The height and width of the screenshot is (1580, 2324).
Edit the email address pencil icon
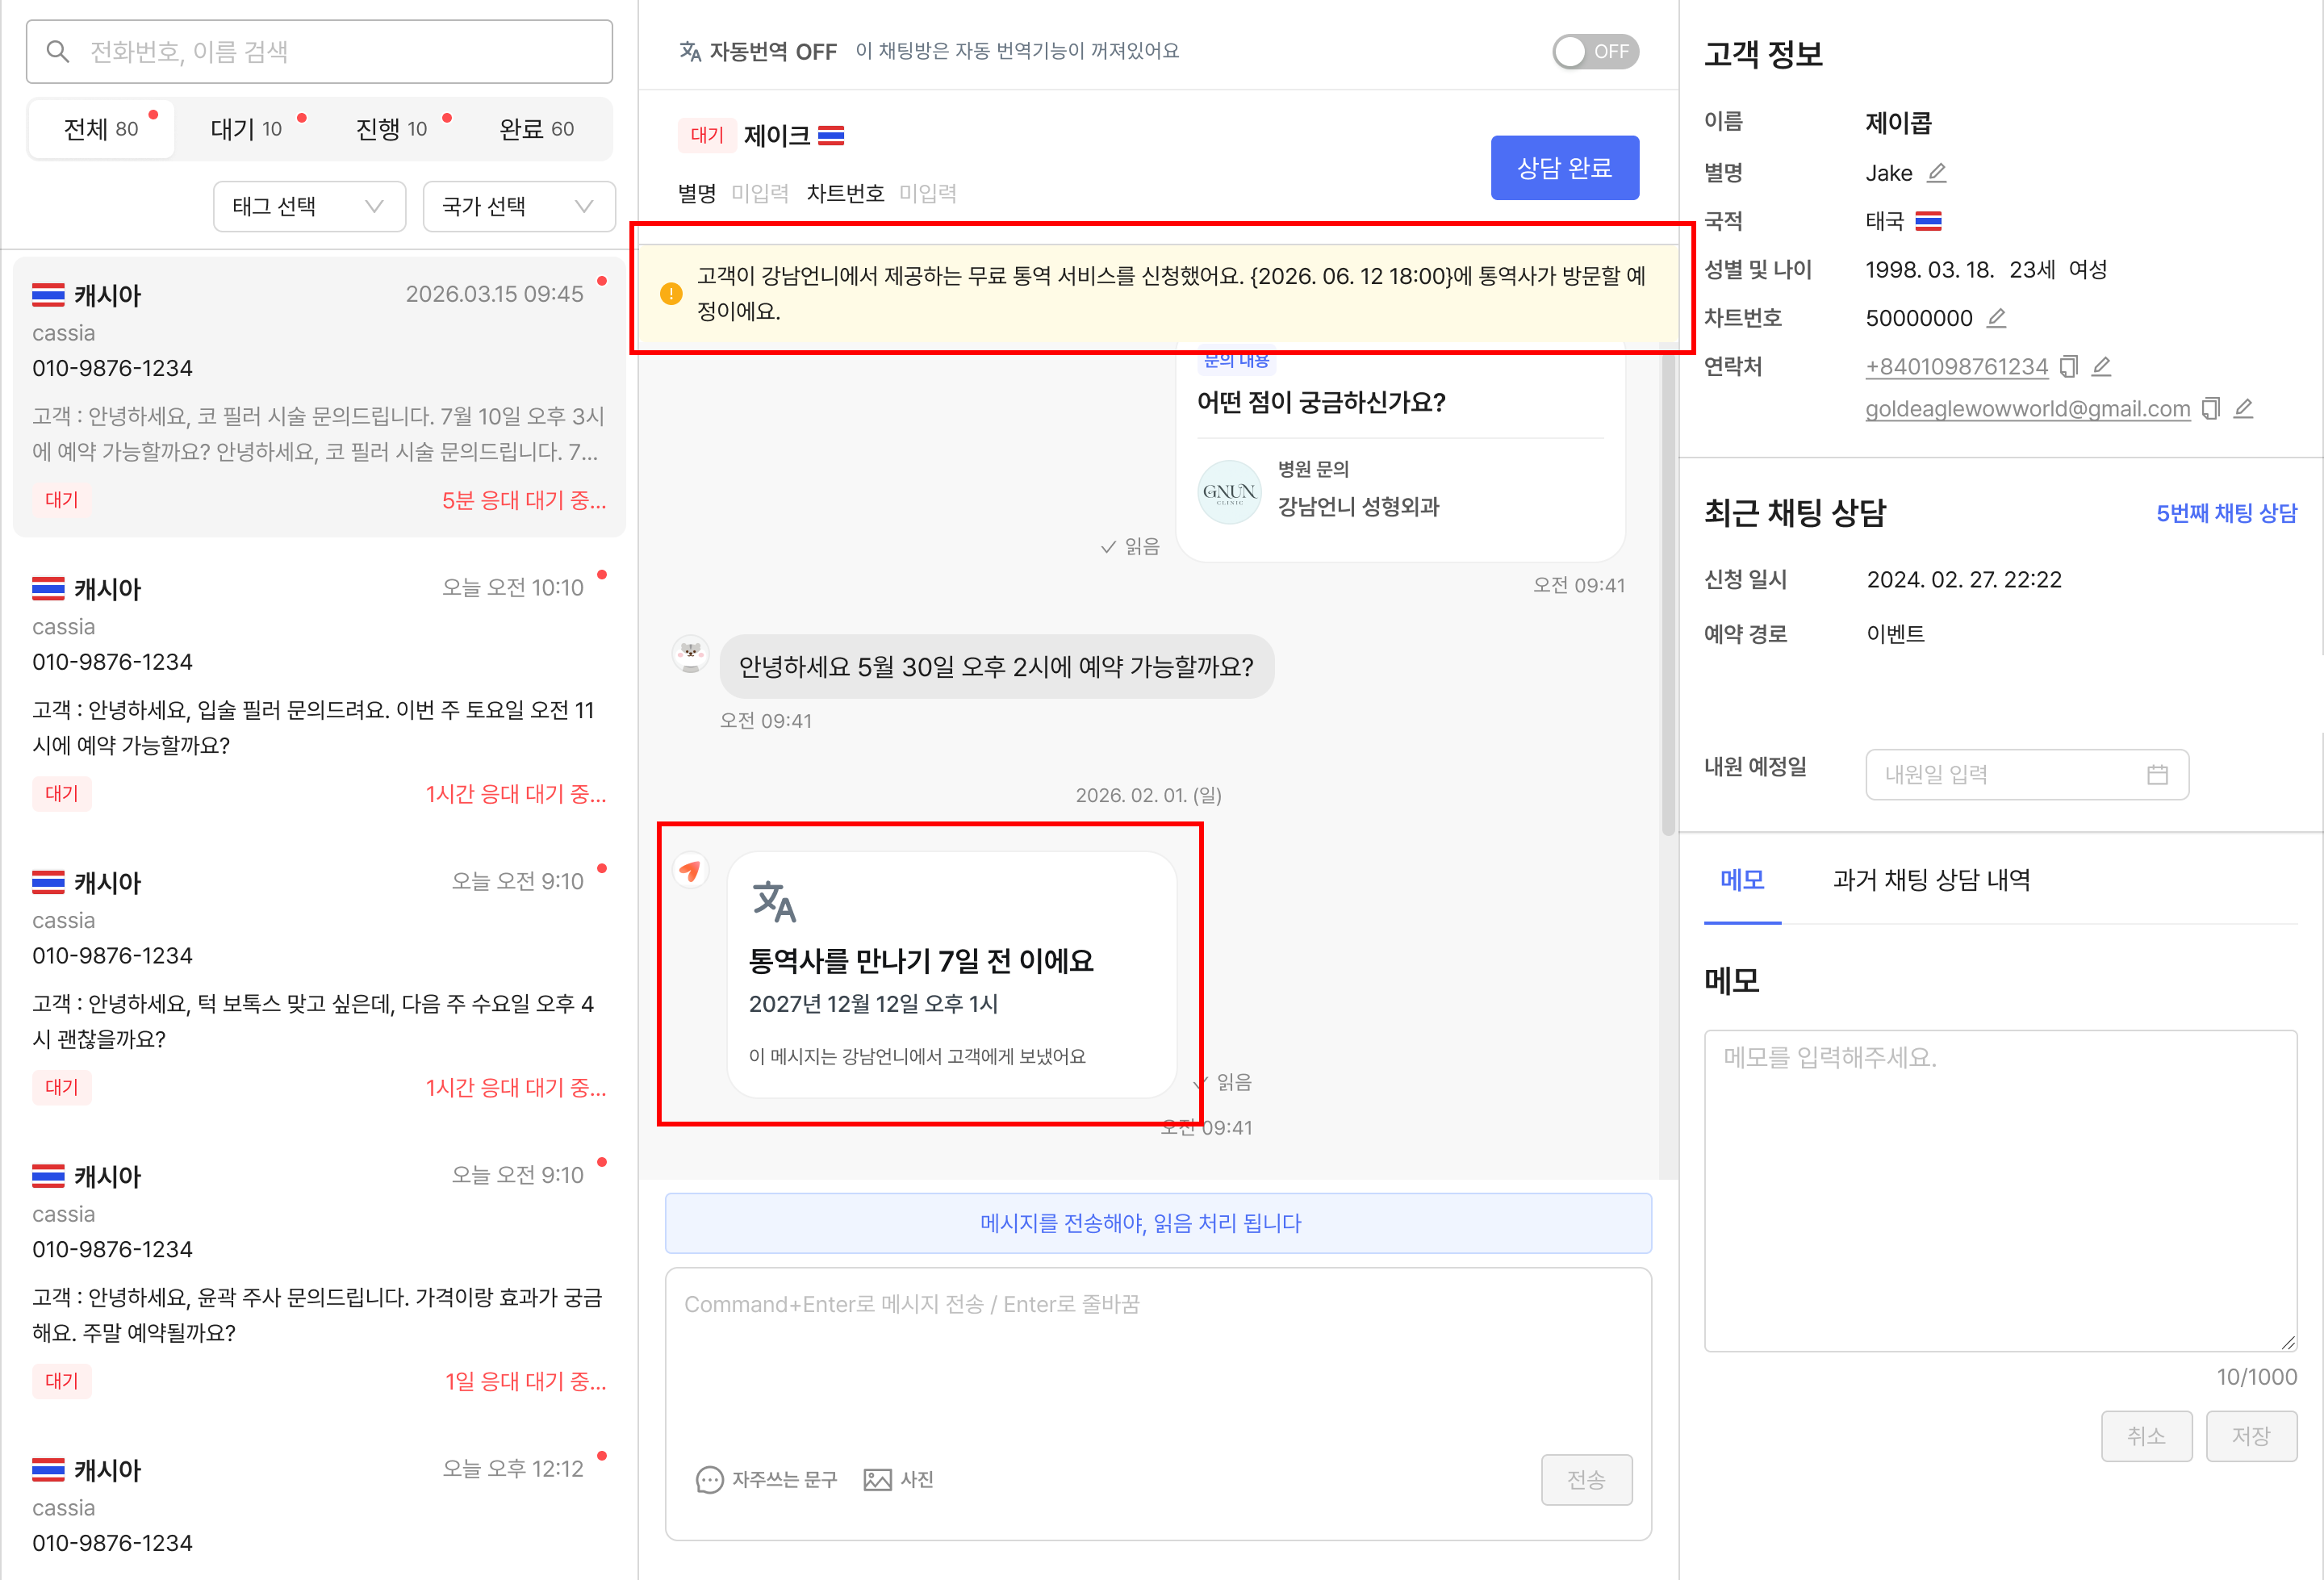tap(2243, 408)
